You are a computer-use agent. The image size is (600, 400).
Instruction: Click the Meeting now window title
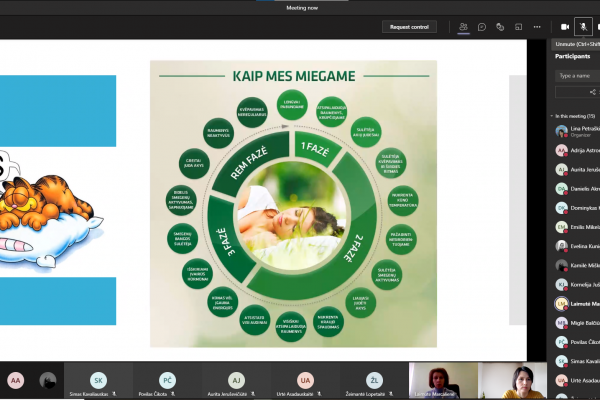pyautogui.click(x=302, y=8)
